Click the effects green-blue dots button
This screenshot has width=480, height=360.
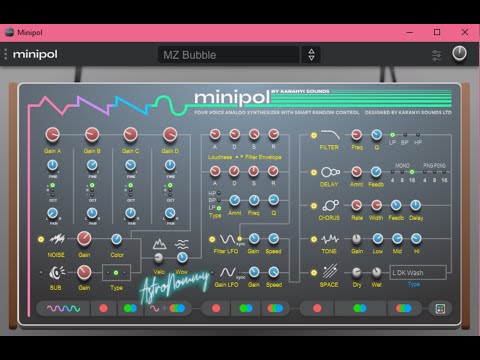(x=360, y=308)
